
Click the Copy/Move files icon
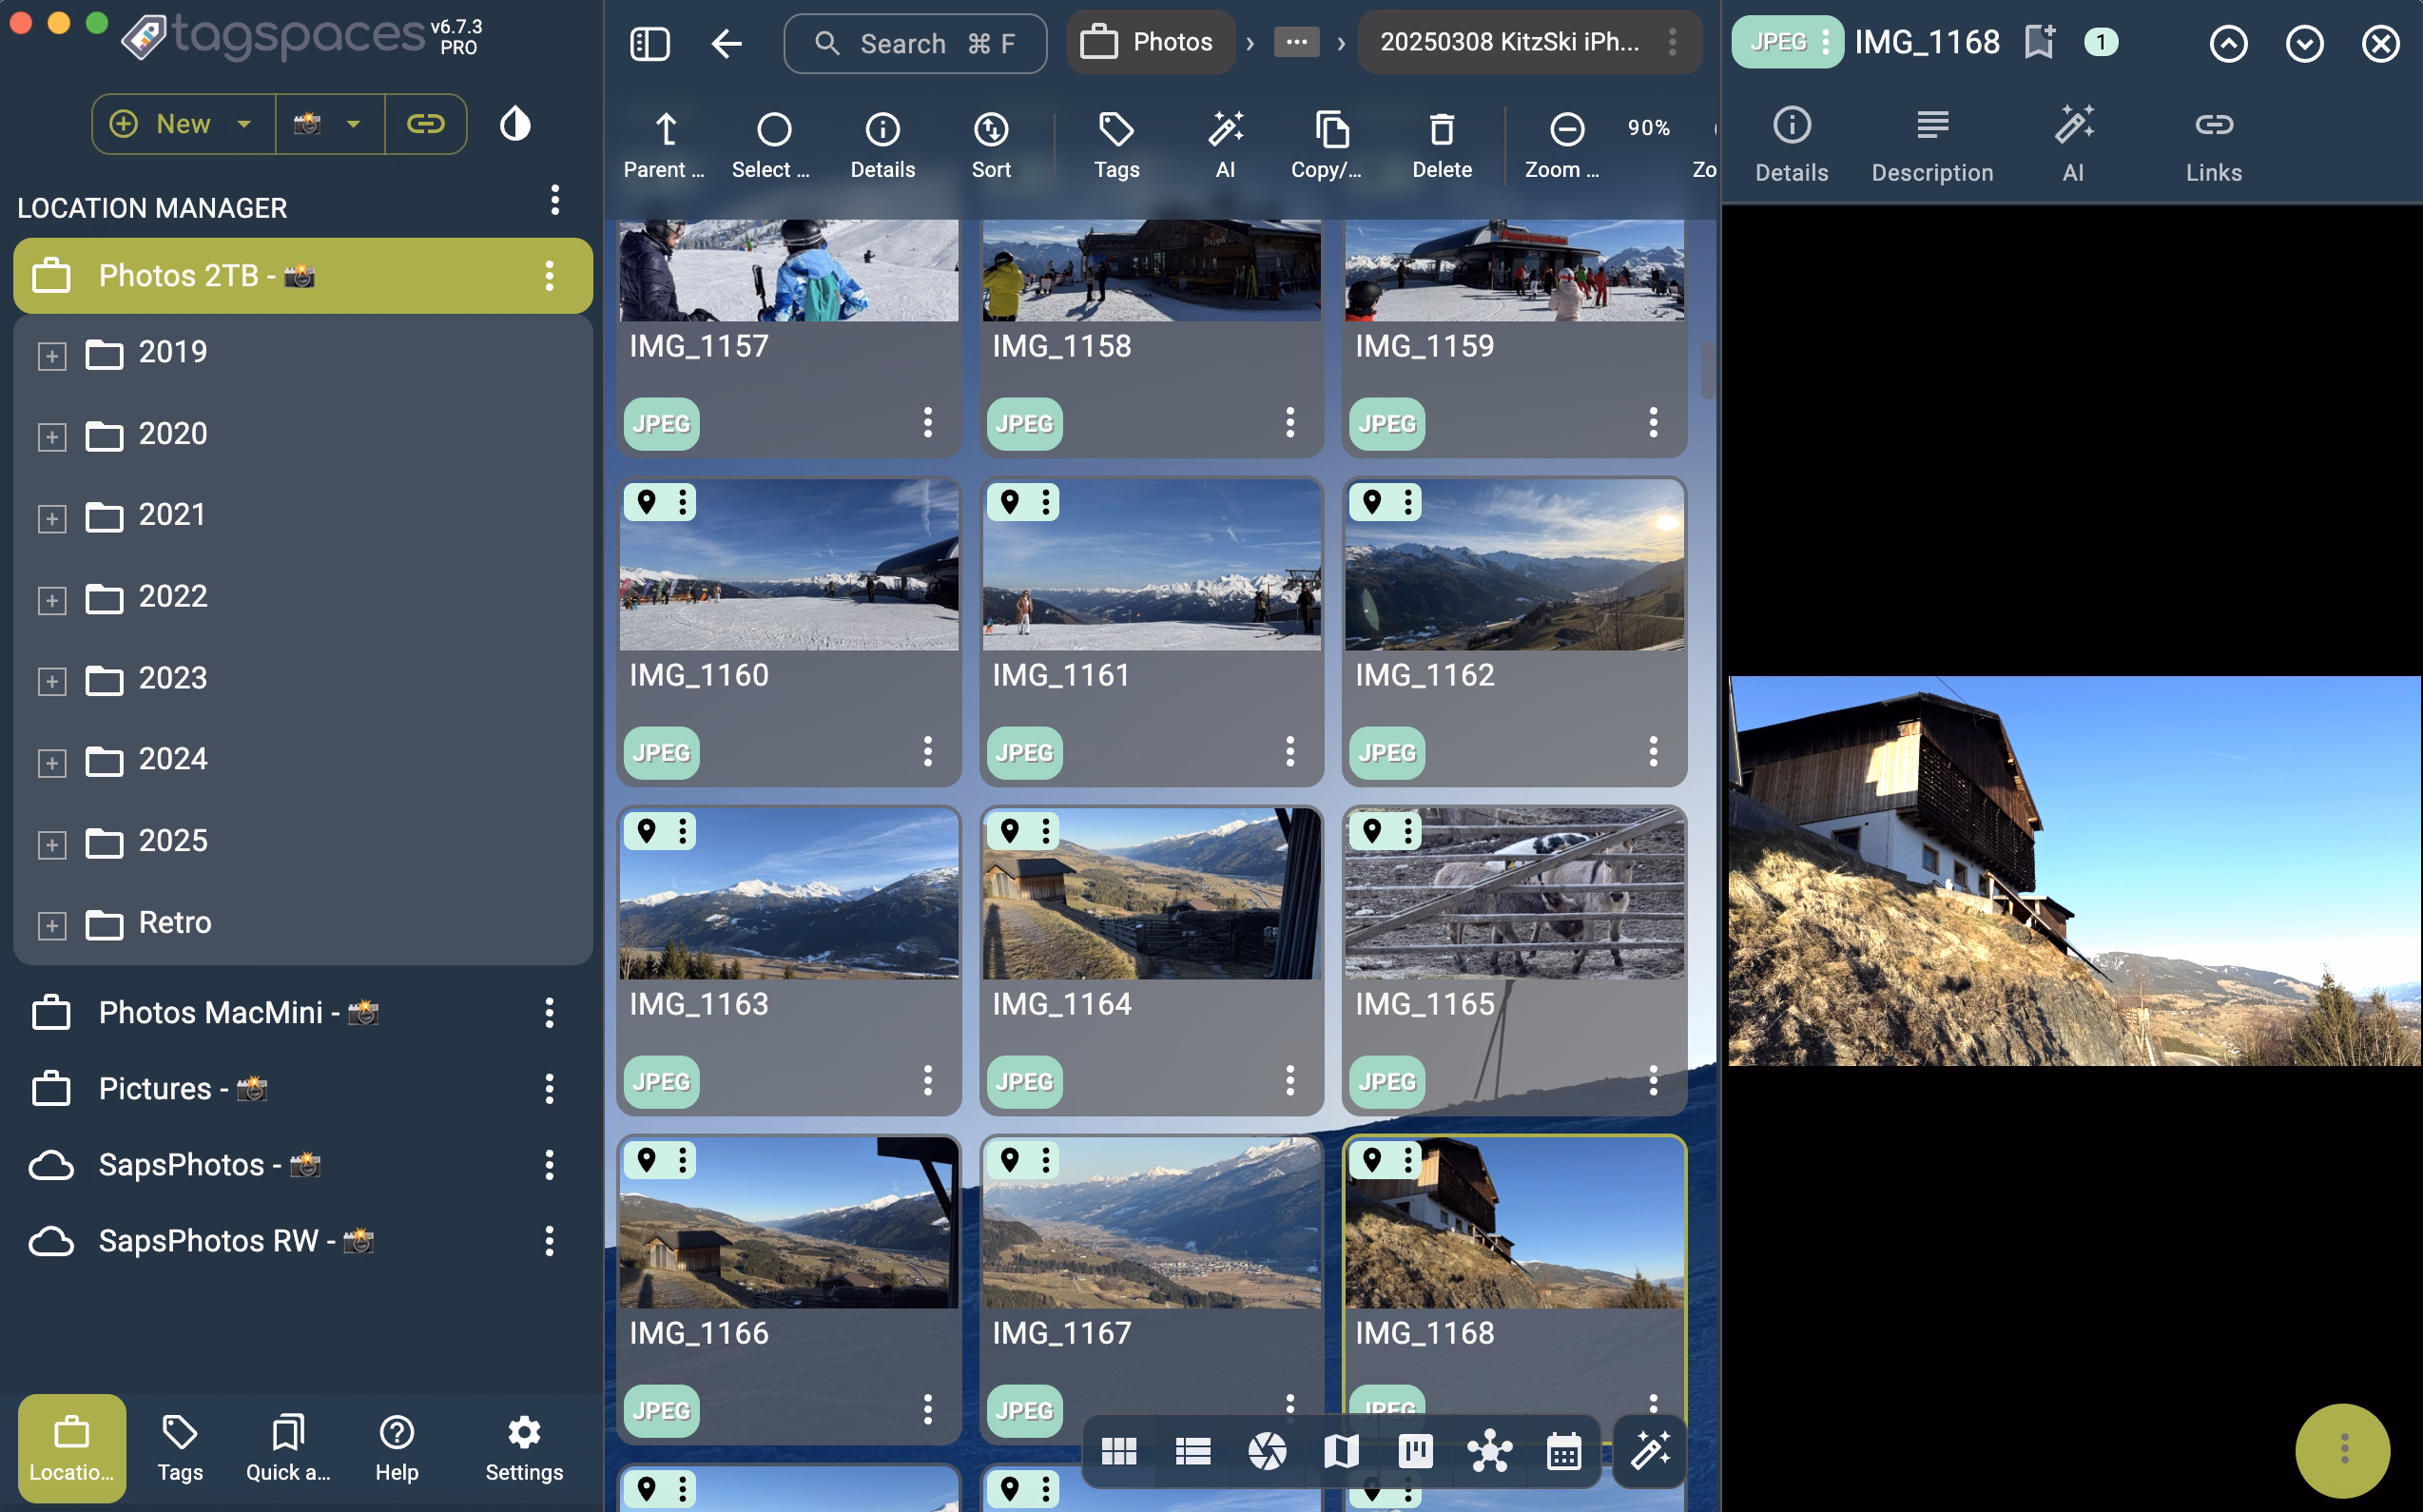coord(1331,143)
